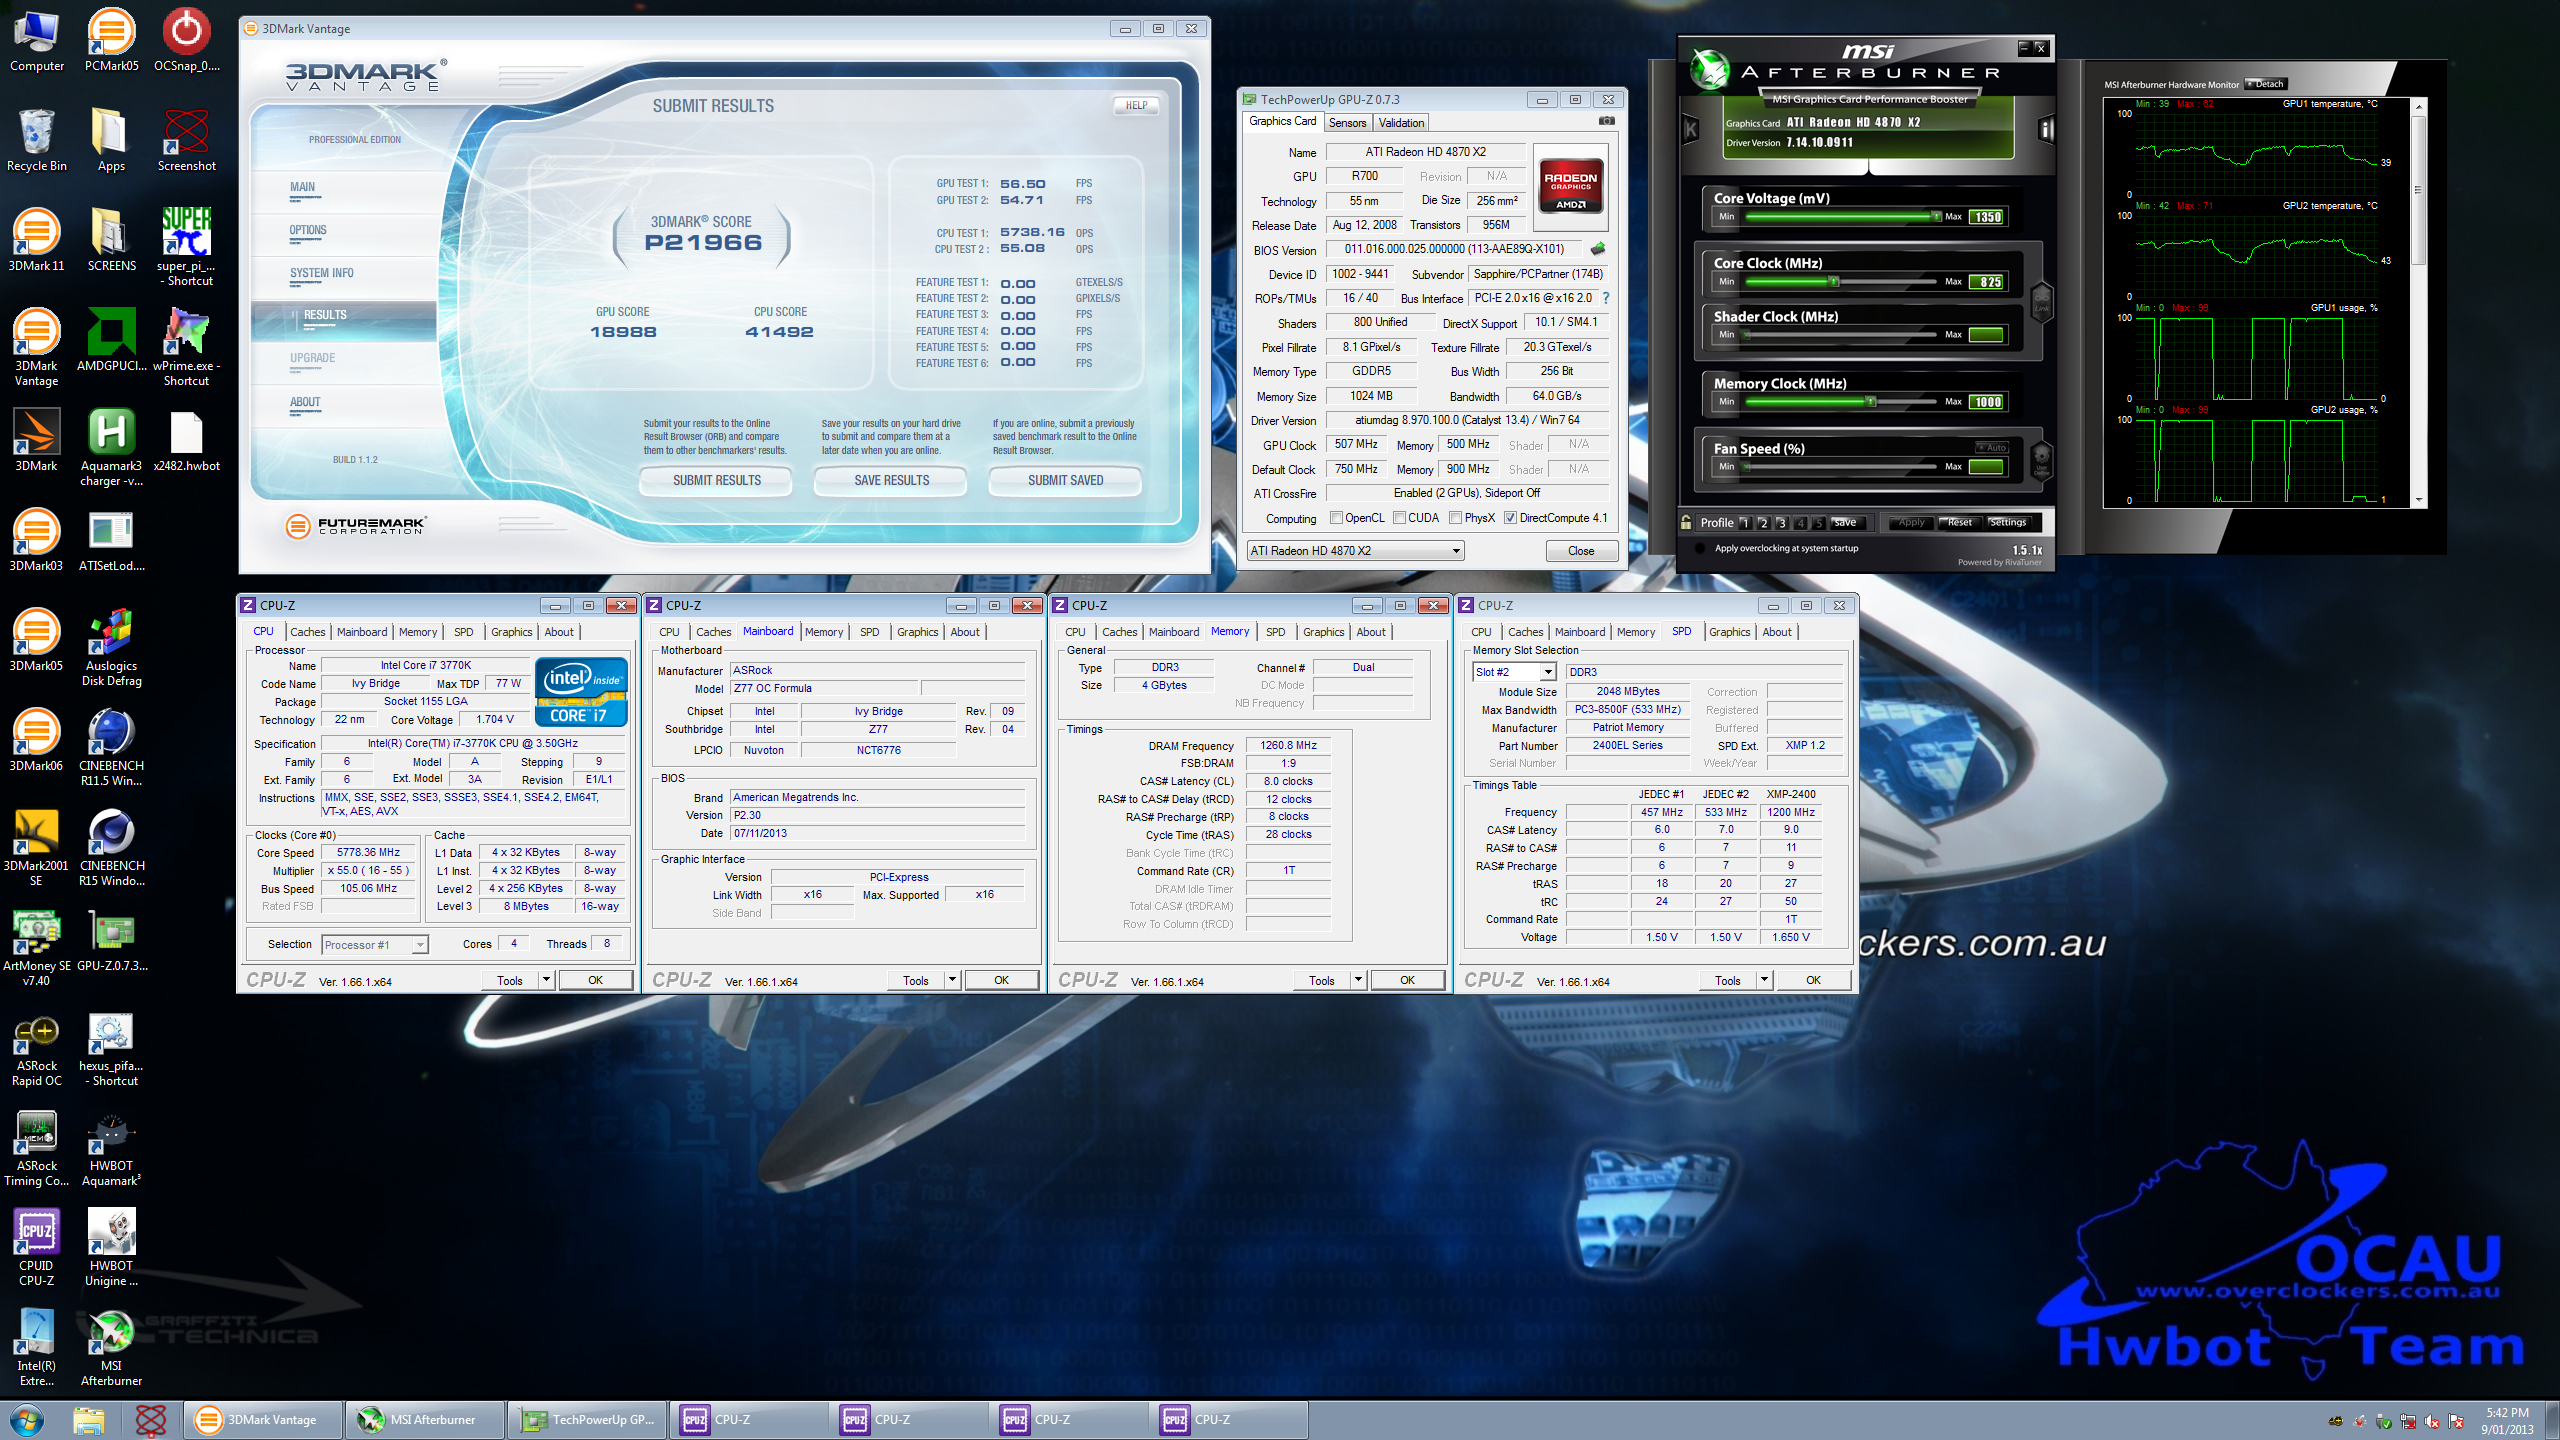This screenshot has width=2560, height=1440.
Task: Open GPU selector dropdown ATI Radeon HD 4870 X2
Action: click(x=1355, y=551)
